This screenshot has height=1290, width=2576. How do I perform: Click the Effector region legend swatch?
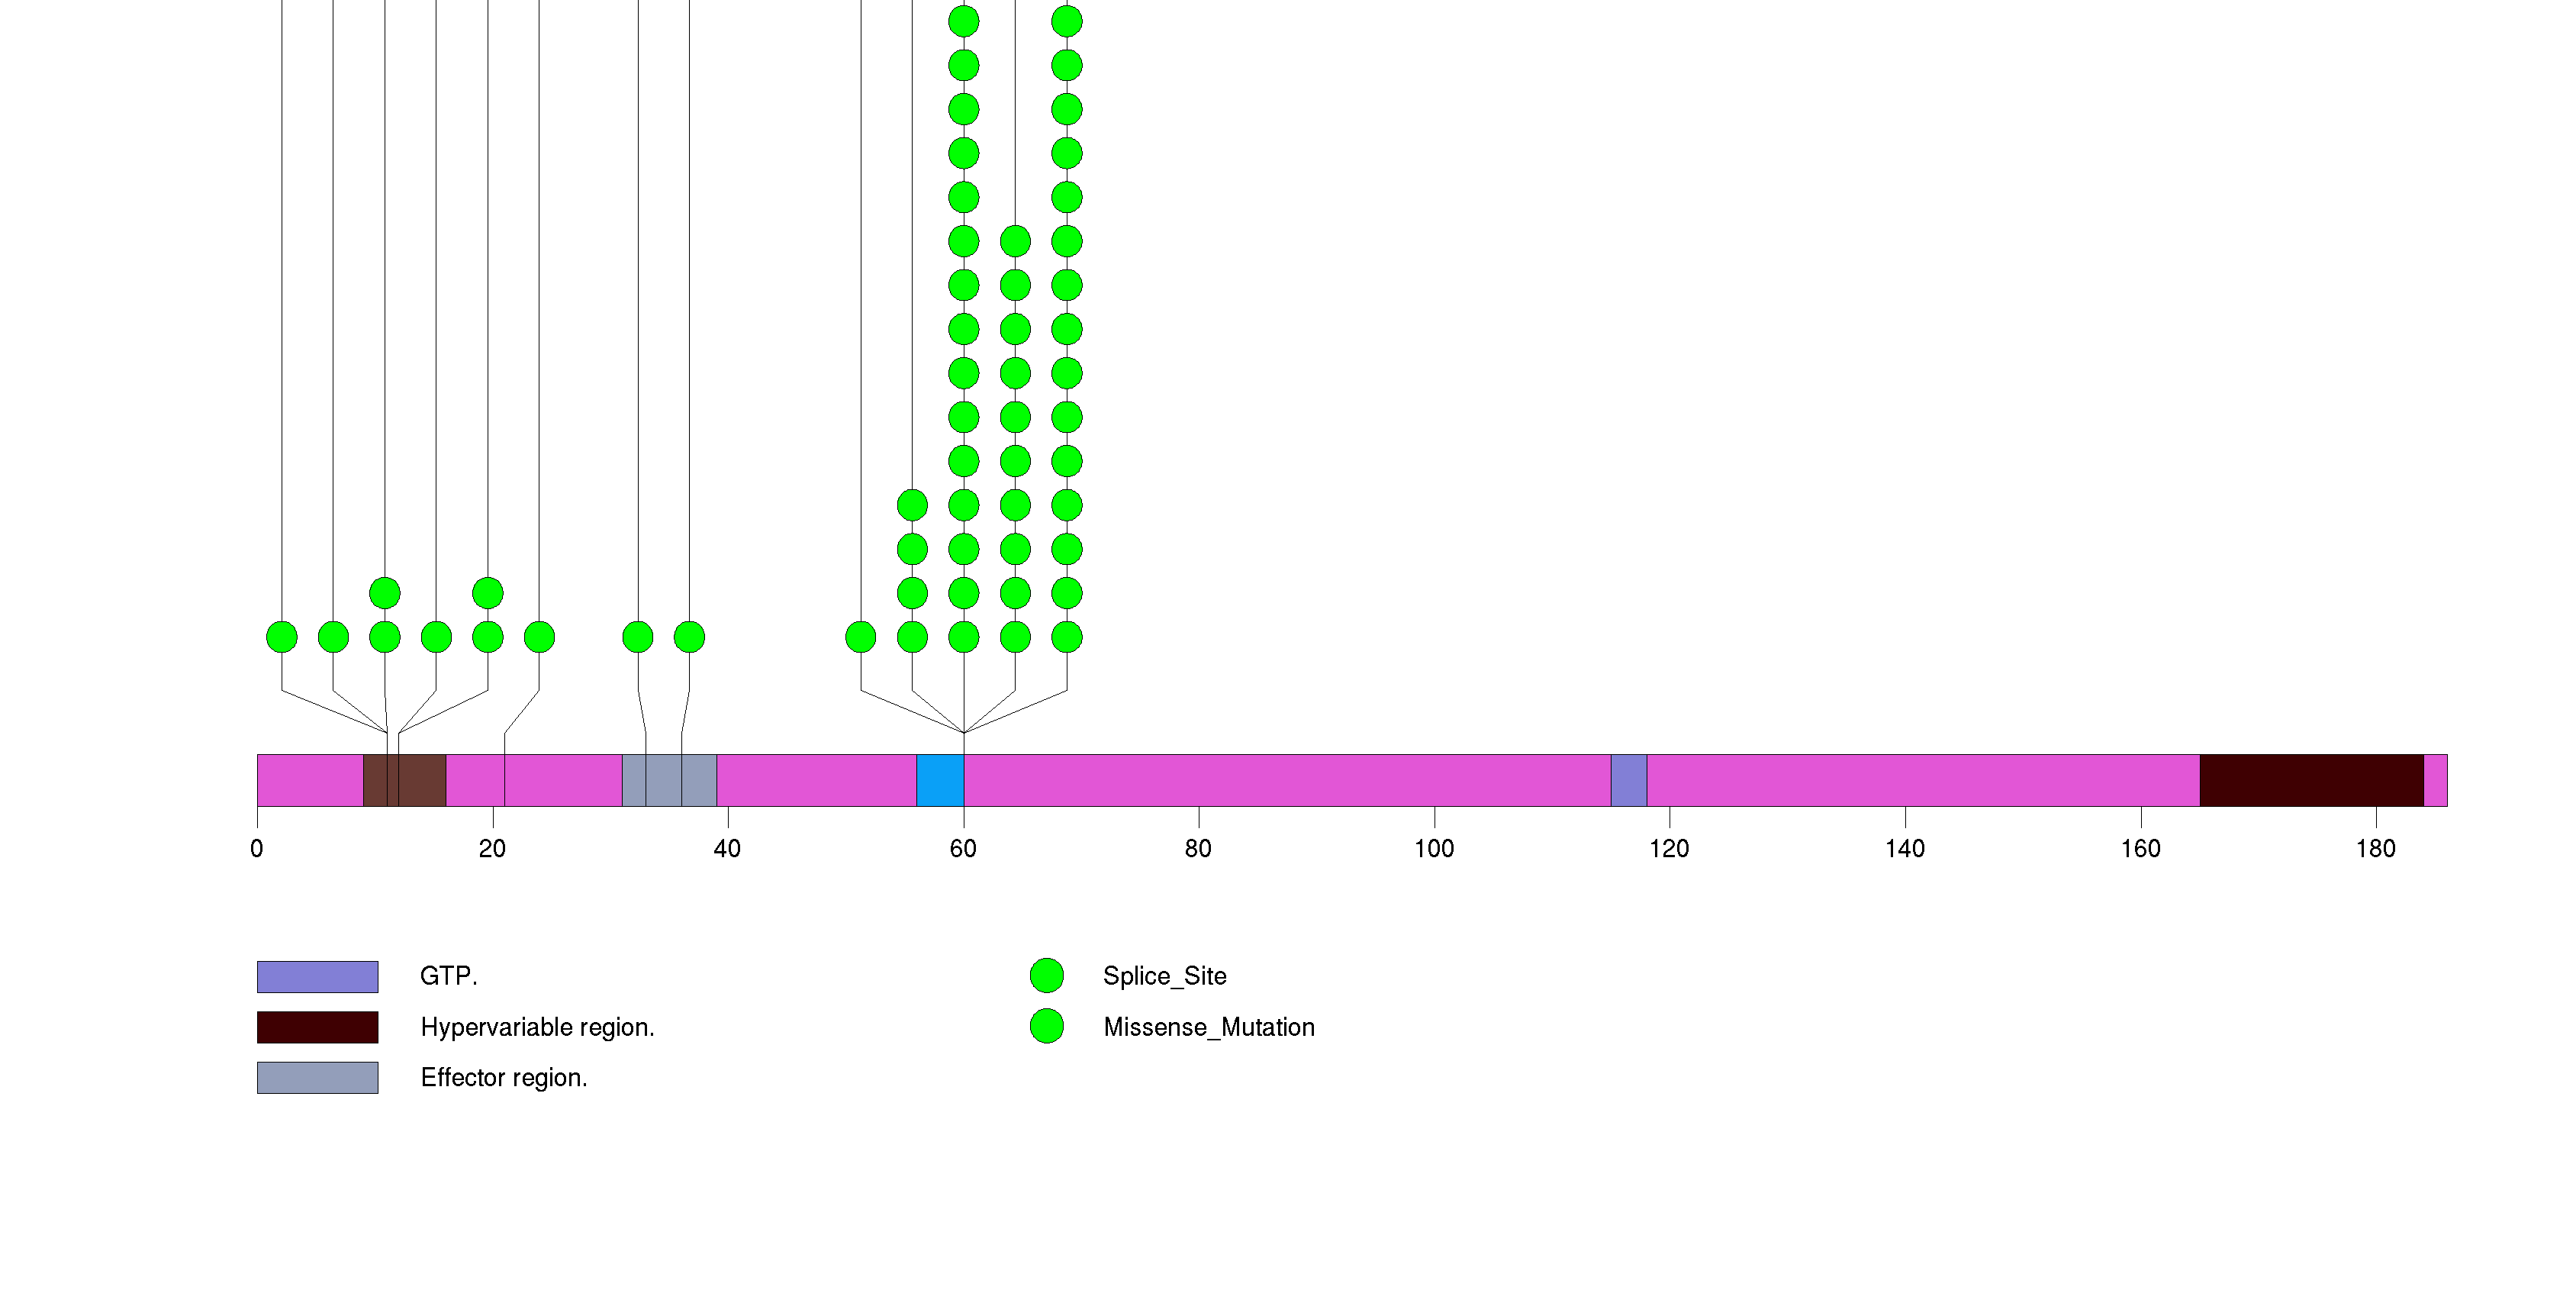317,1077
